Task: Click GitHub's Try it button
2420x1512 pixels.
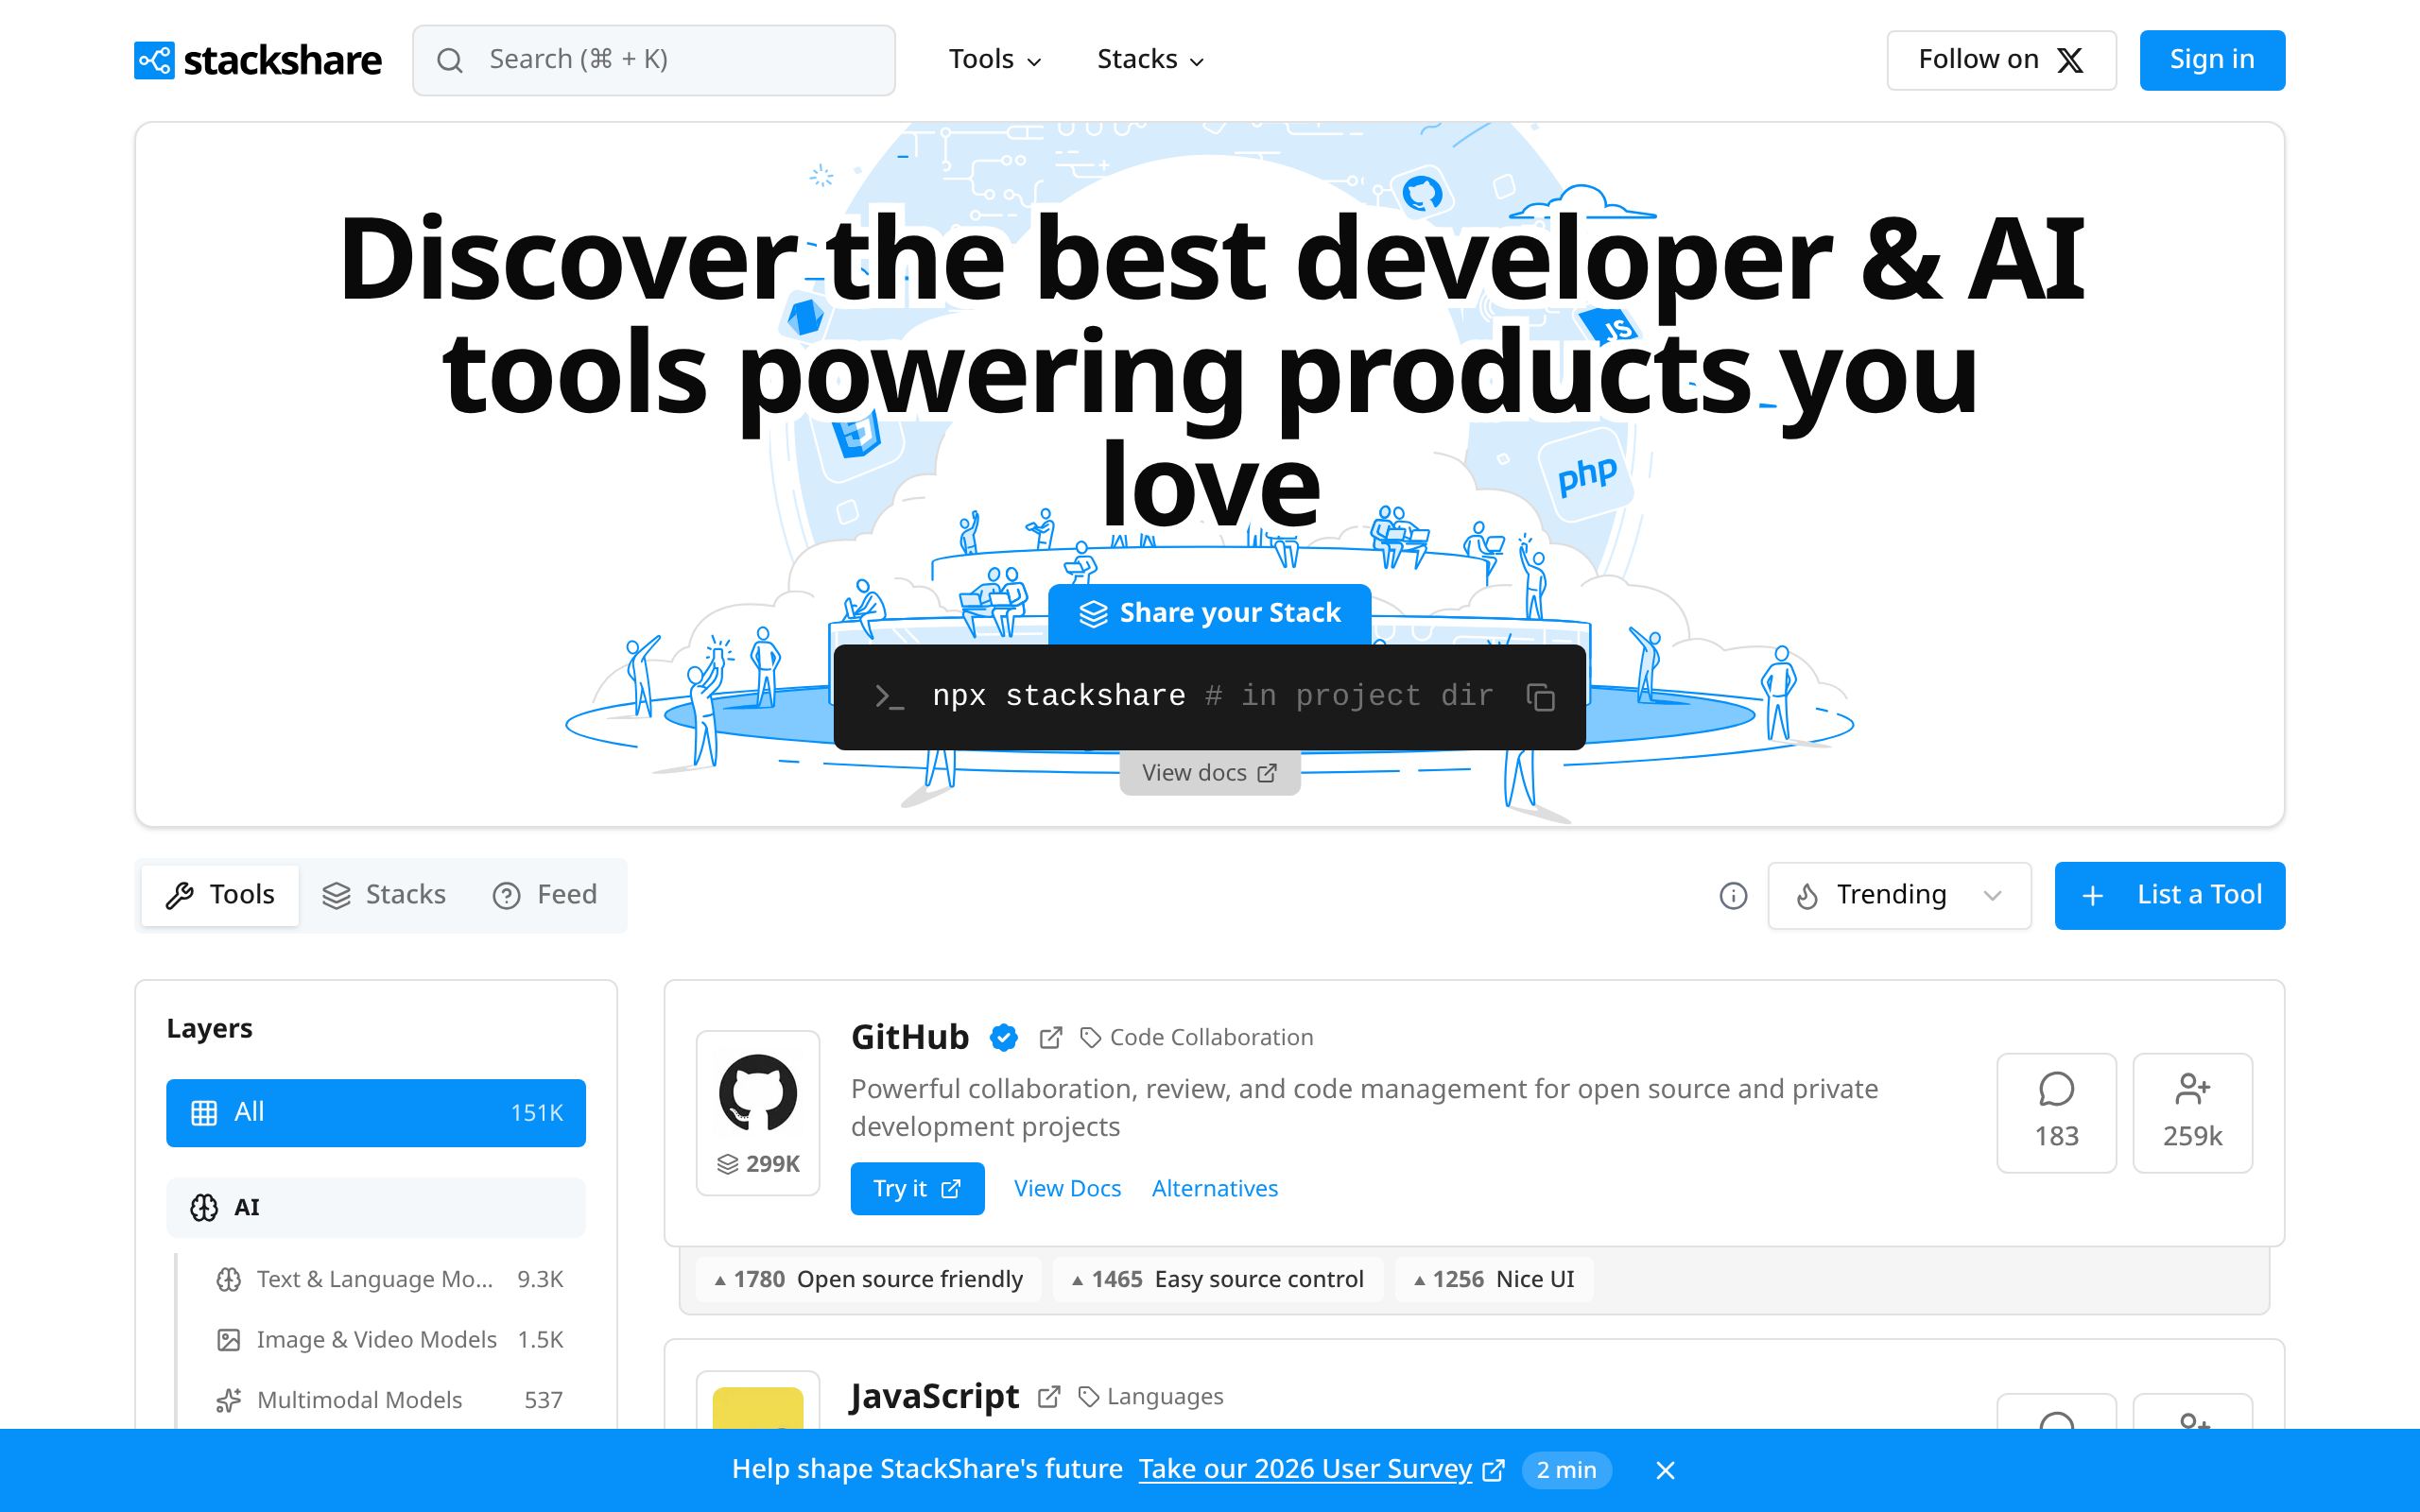Action: [917, 1188]
